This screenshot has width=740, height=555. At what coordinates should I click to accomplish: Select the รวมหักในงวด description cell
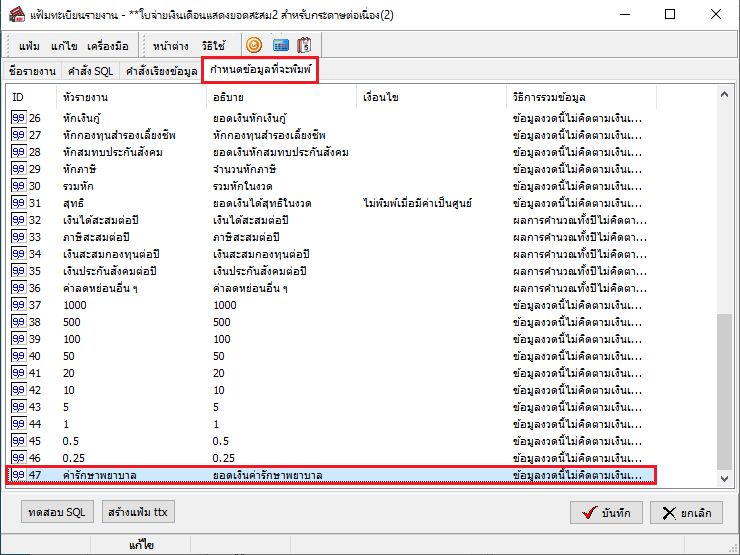243,186
